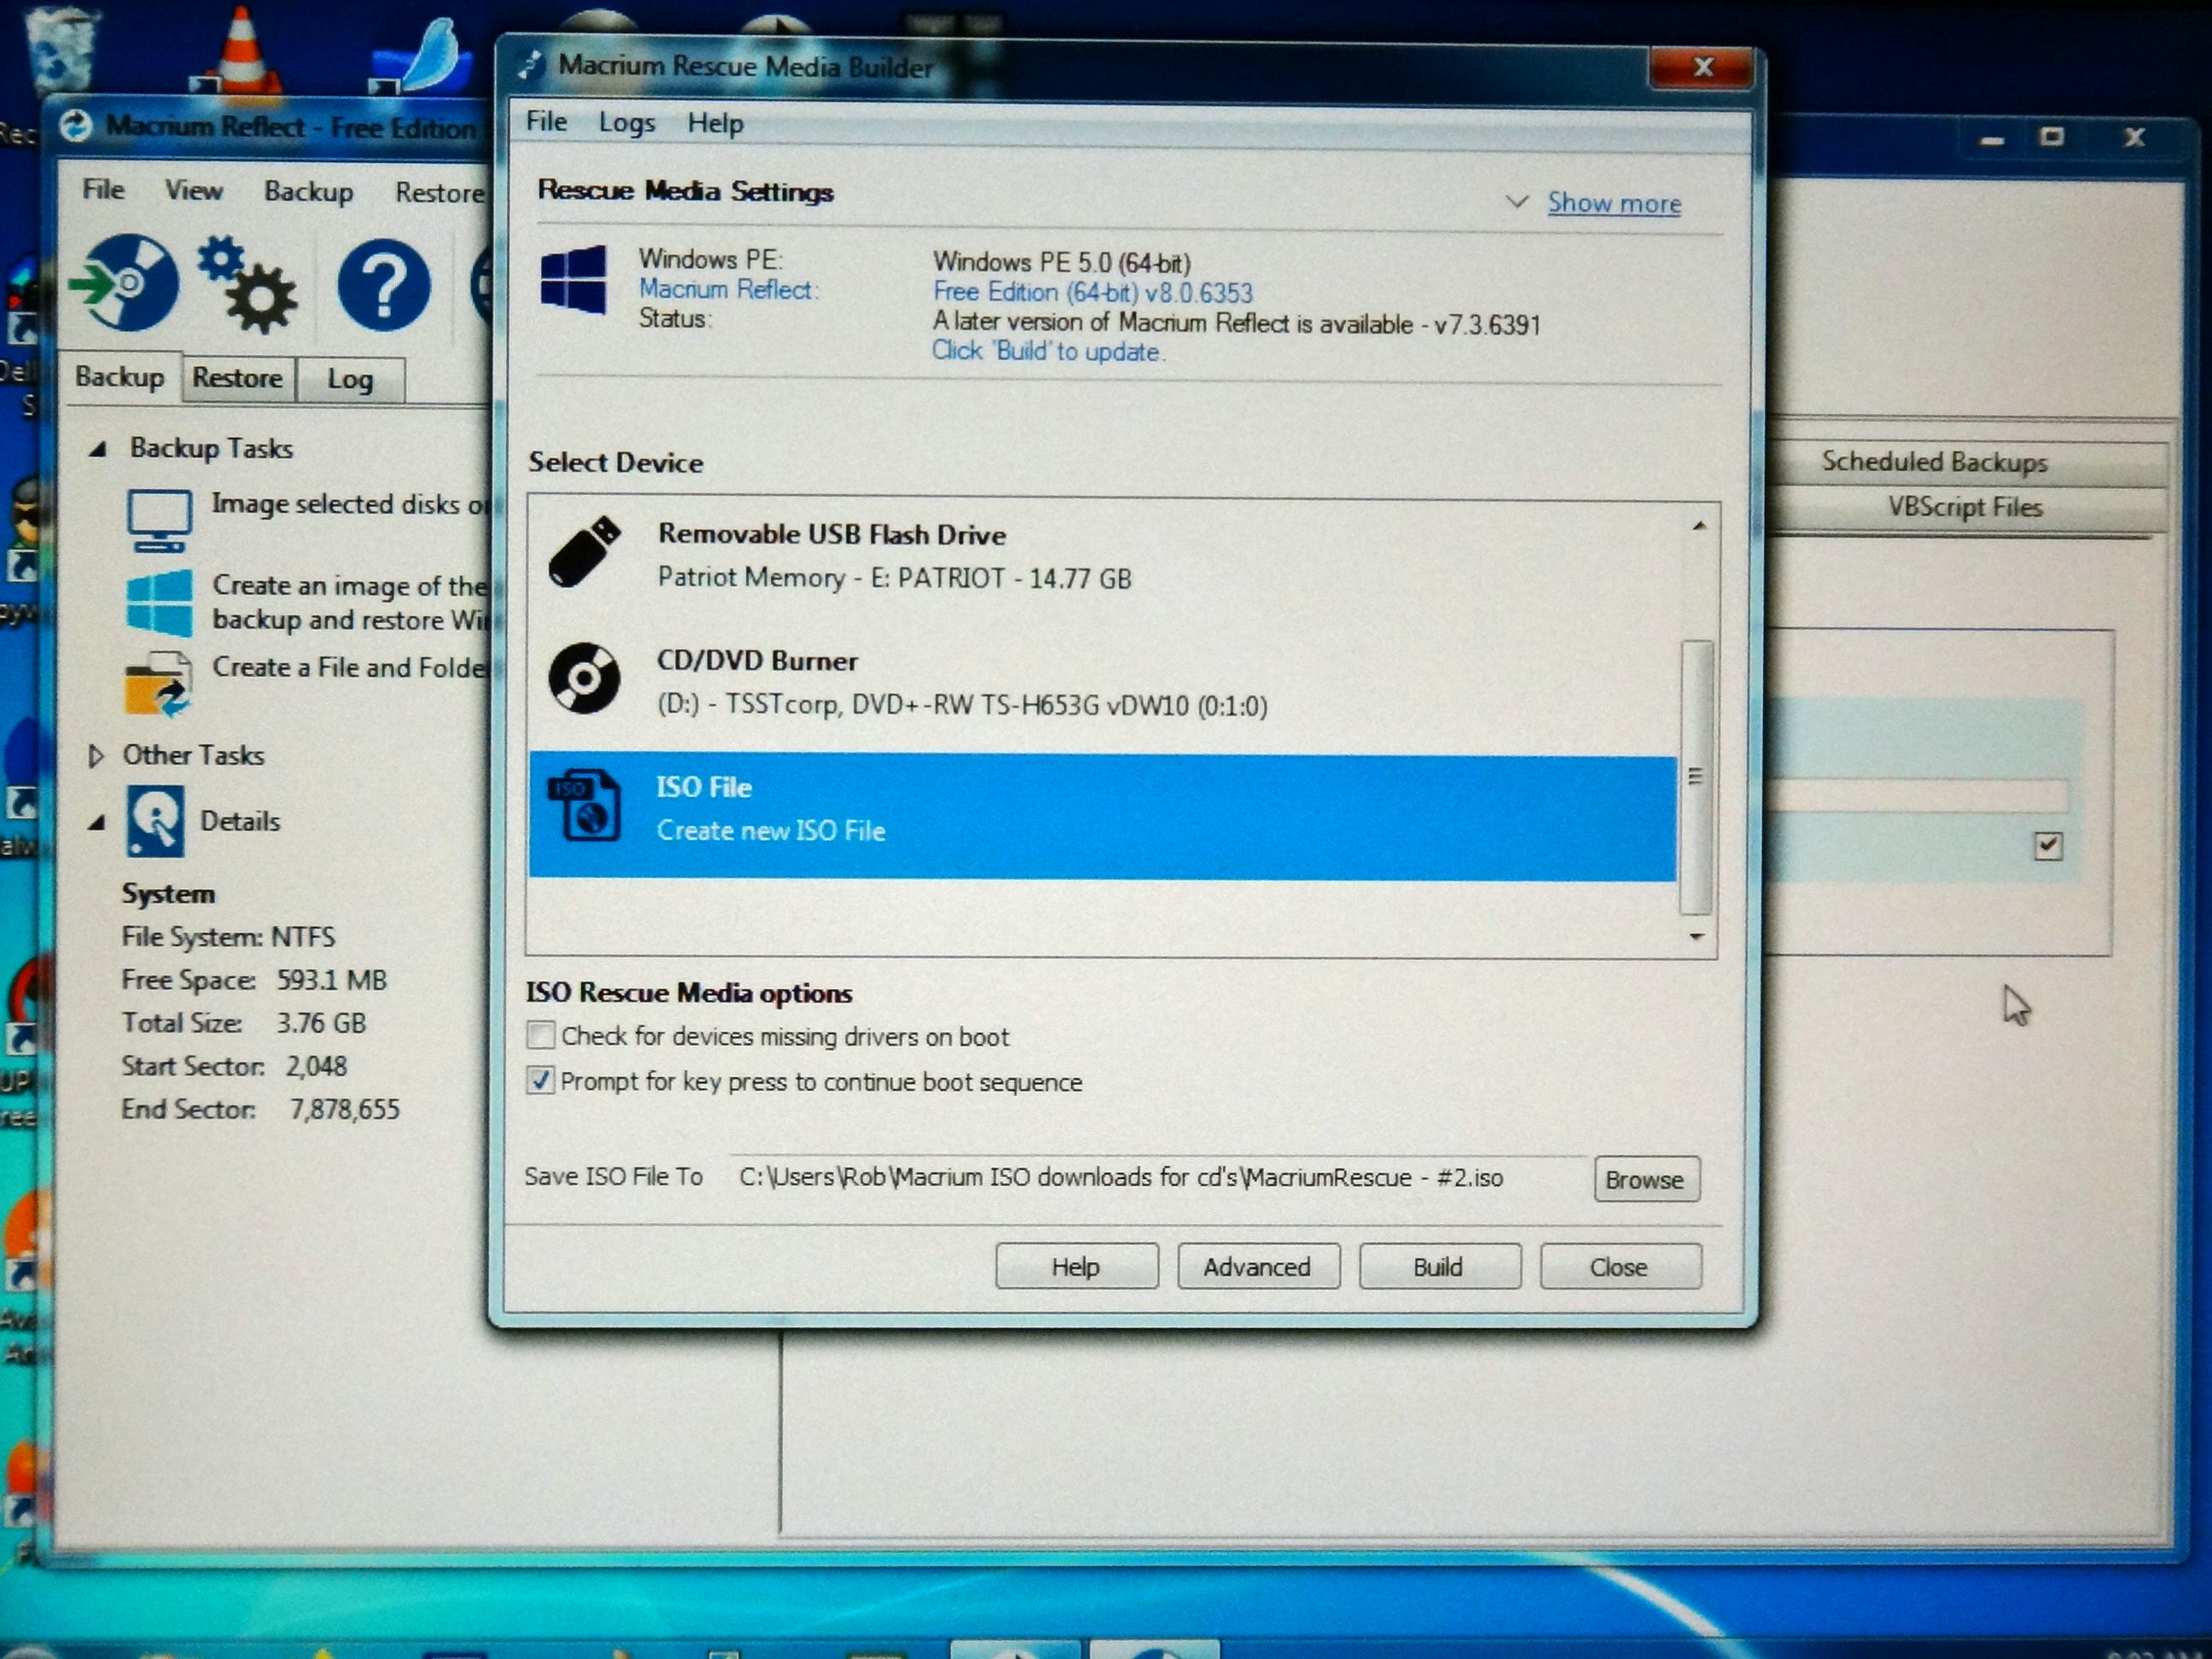This screenshot has width=2212, height=1659.
Task: Select the Backup tab
Action: tap(120, 377)
